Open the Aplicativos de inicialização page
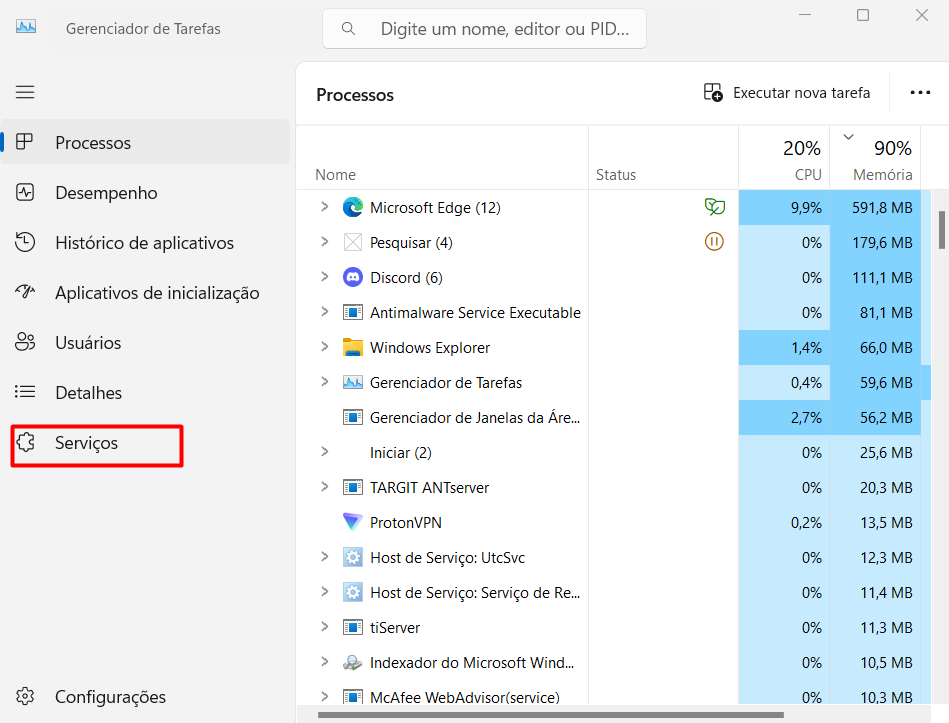The height and width of the screenshot is (723, 949). [145, 293]
